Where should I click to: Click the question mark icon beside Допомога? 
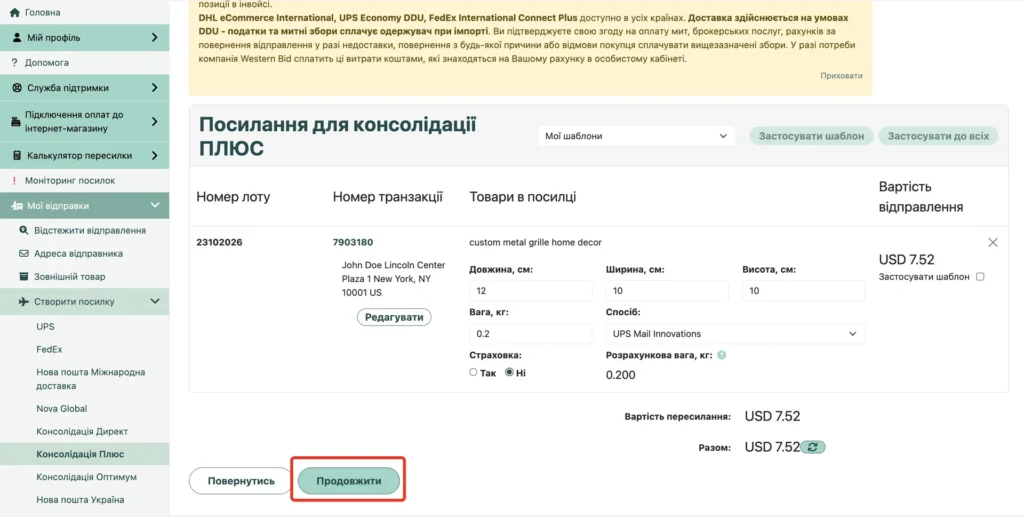(x=14, y=63)
